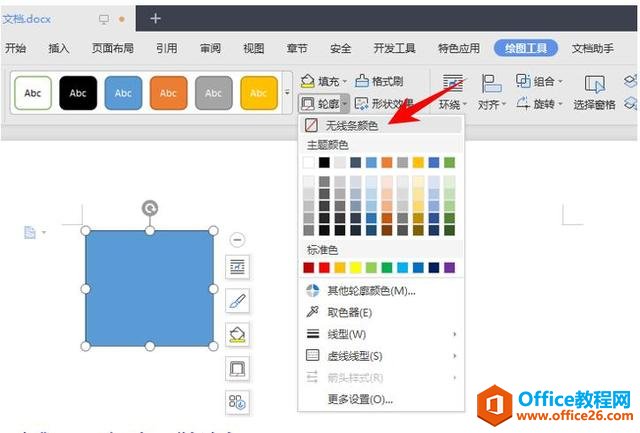Expand the Outline (轮廓) dropdown arrow

[x=345, y=104]
